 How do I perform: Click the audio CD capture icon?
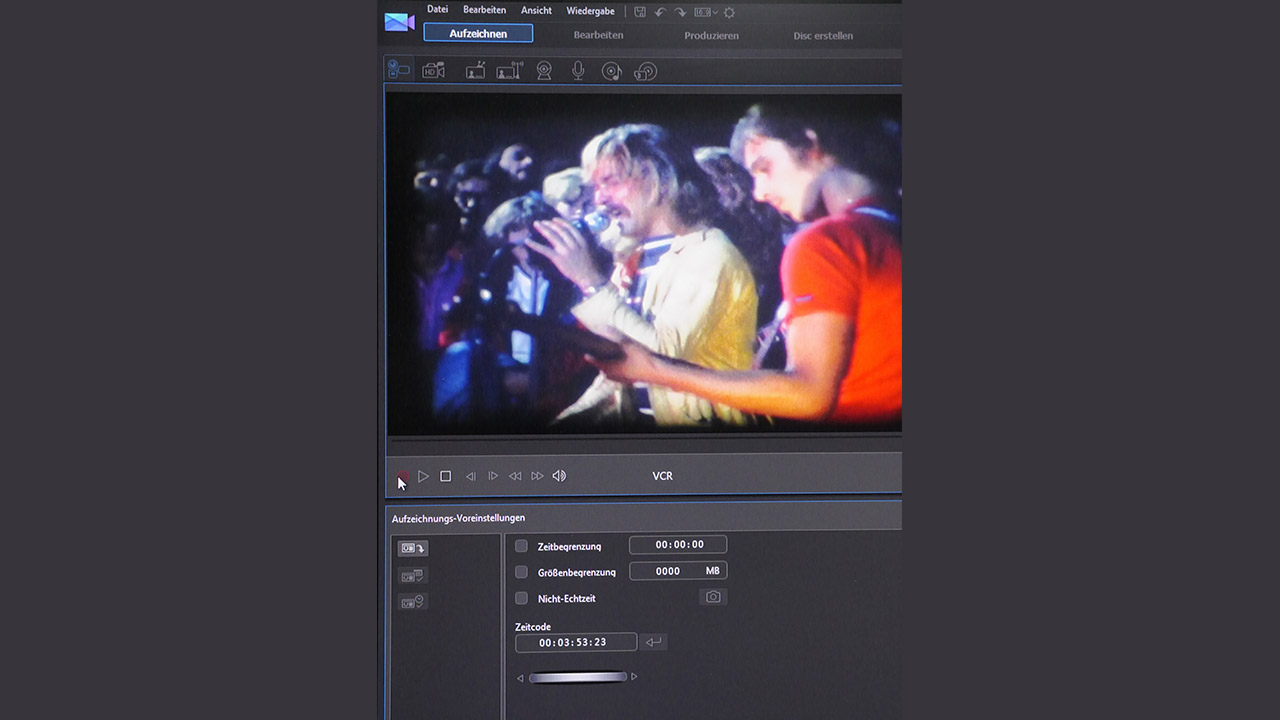pyautogui.click(x=611, y=71)
